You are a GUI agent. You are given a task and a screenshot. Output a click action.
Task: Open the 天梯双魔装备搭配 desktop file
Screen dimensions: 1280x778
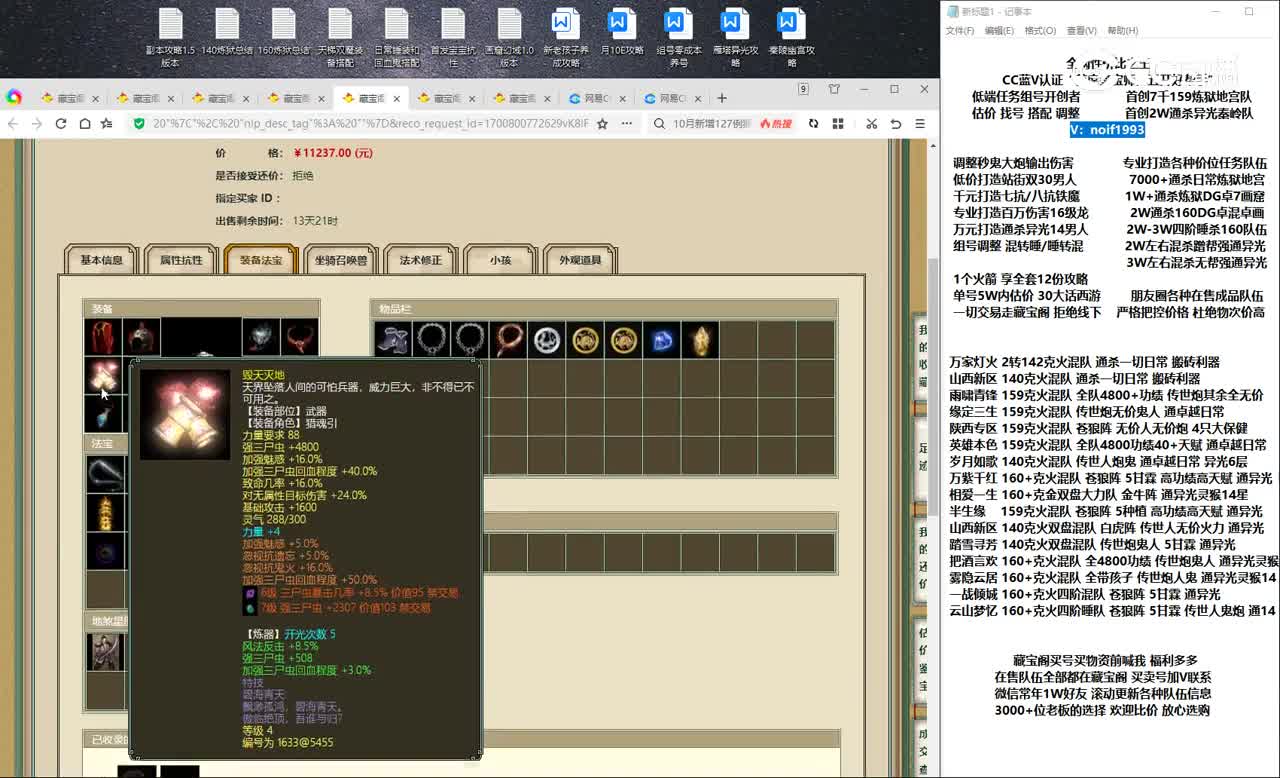point(340,38)
